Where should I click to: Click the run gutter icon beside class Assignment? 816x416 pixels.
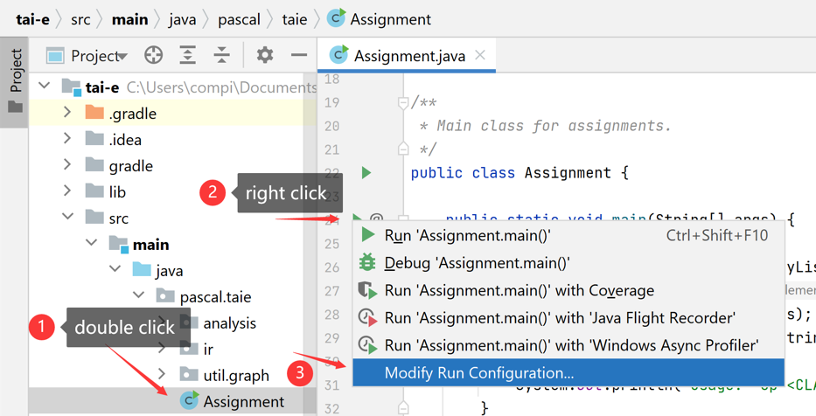coord(366,172)
